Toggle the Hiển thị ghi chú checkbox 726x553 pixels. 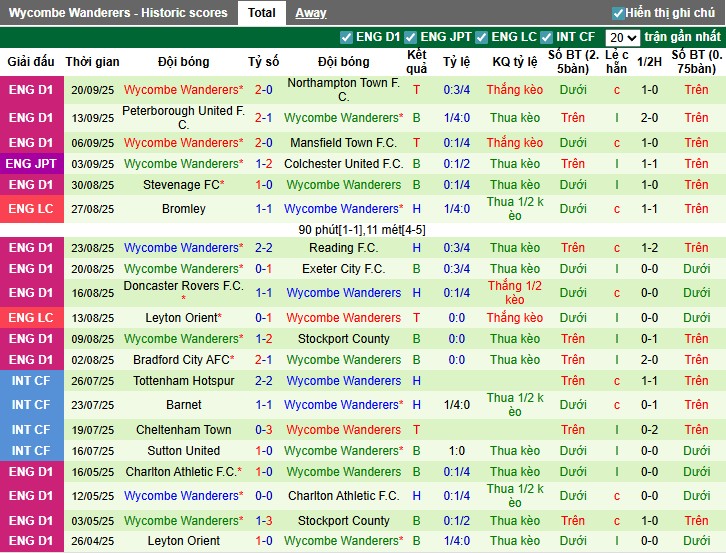tap(618, 13)
